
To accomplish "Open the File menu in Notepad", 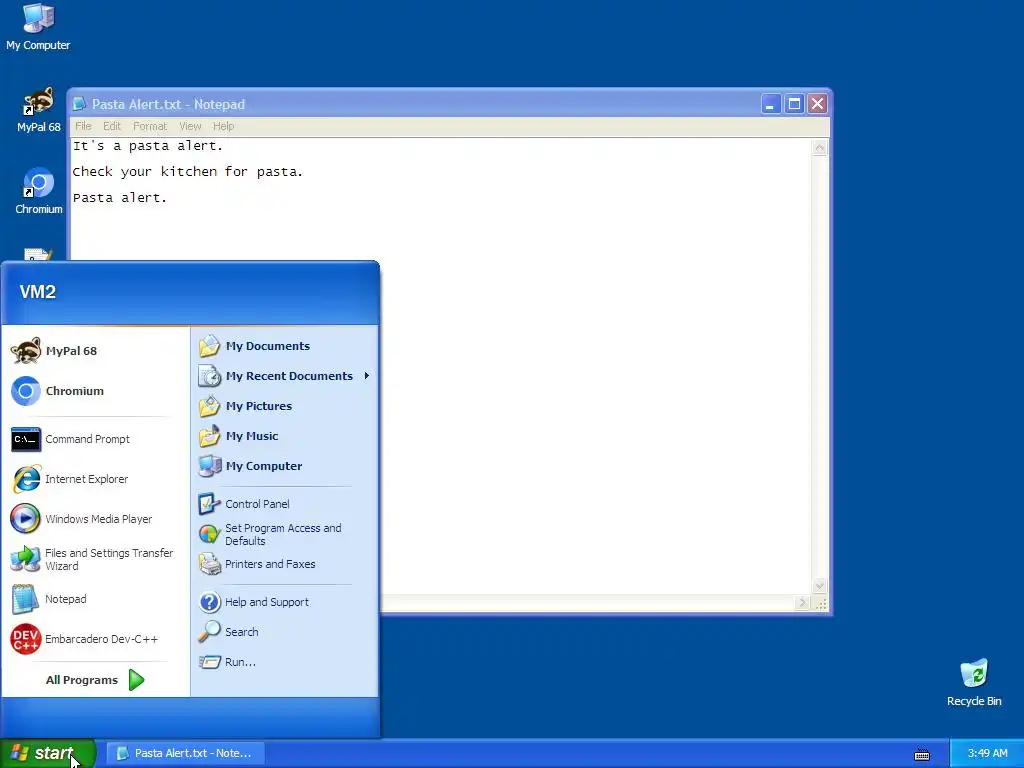I will 83,127.
